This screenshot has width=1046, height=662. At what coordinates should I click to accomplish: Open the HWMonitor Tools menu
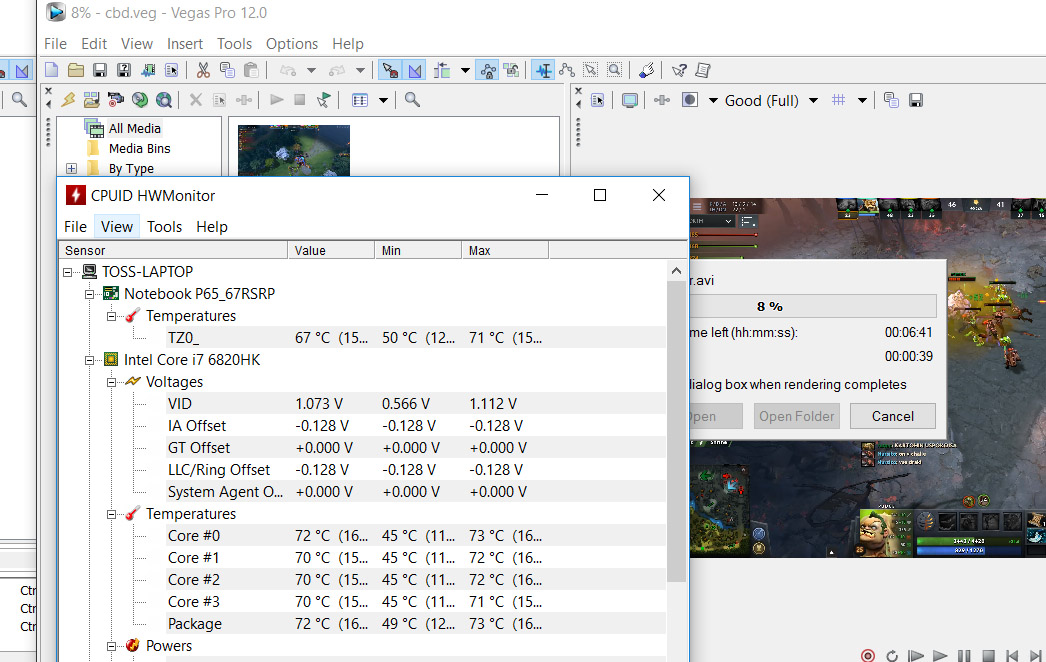tap(164, 227)
